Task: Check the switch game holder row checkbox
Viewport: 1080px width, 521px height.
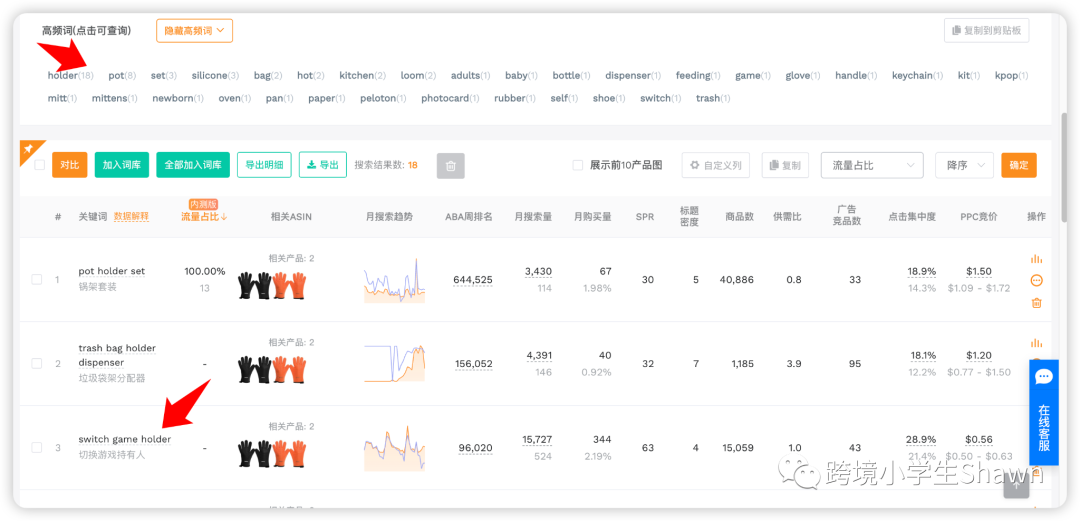Action: [x=37, y=448]
